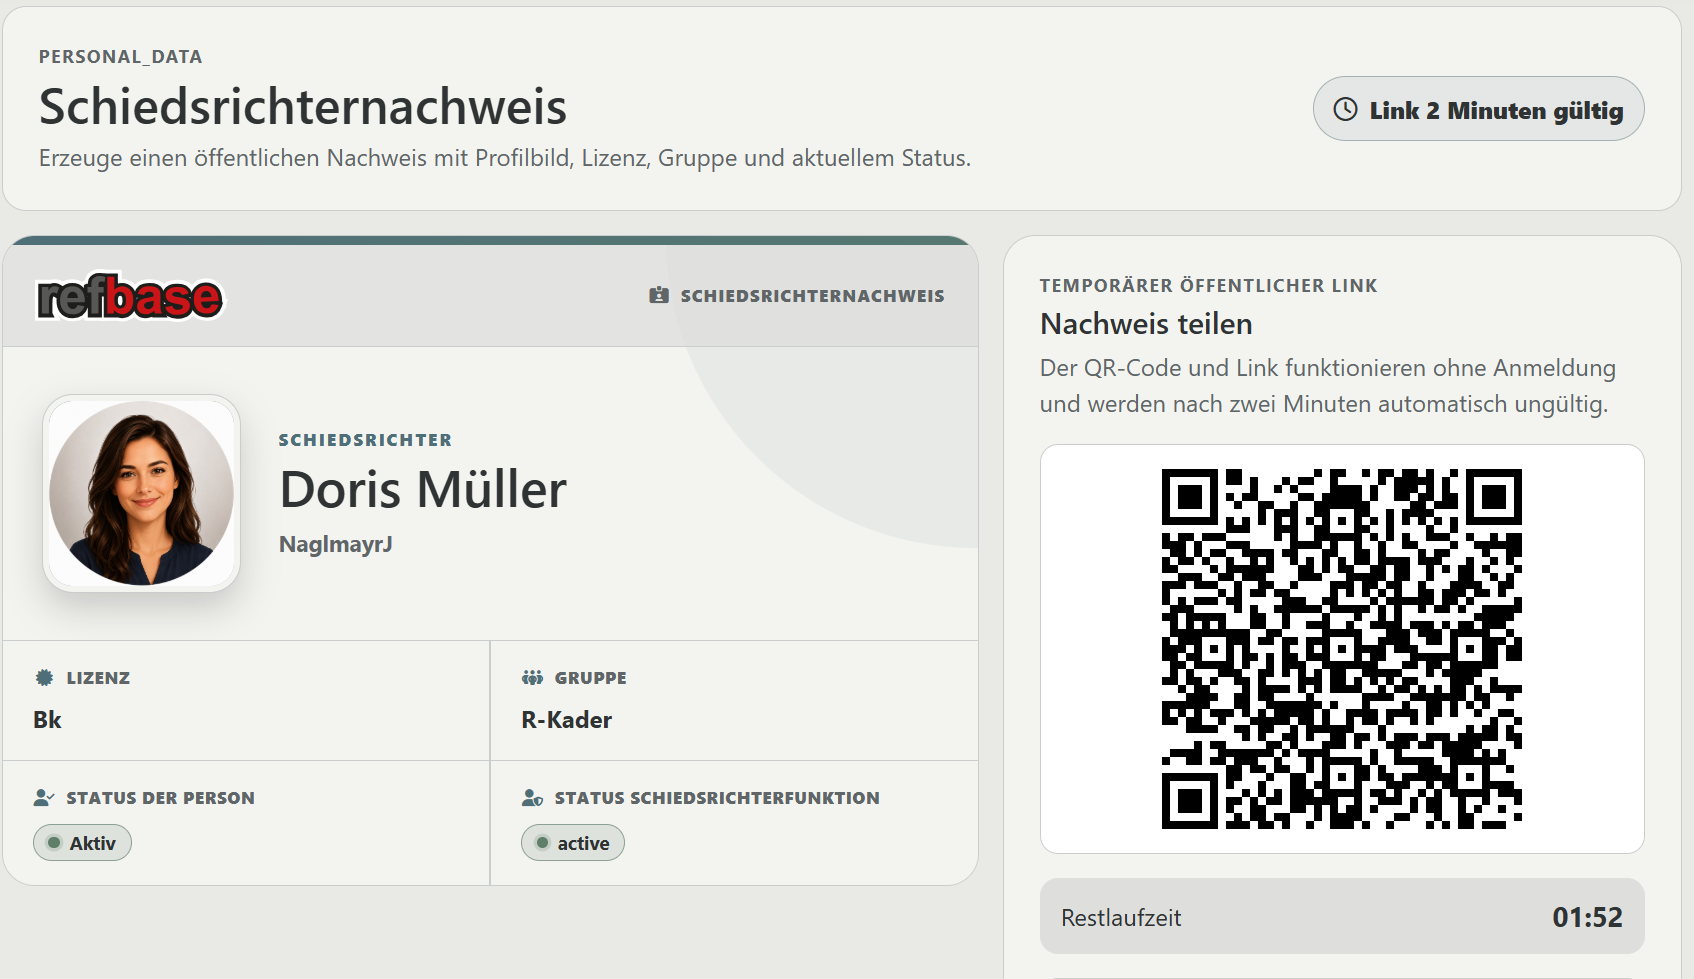Click the STATUS DER PERSON label
1694x979 pixels.
tap(160, 797)
